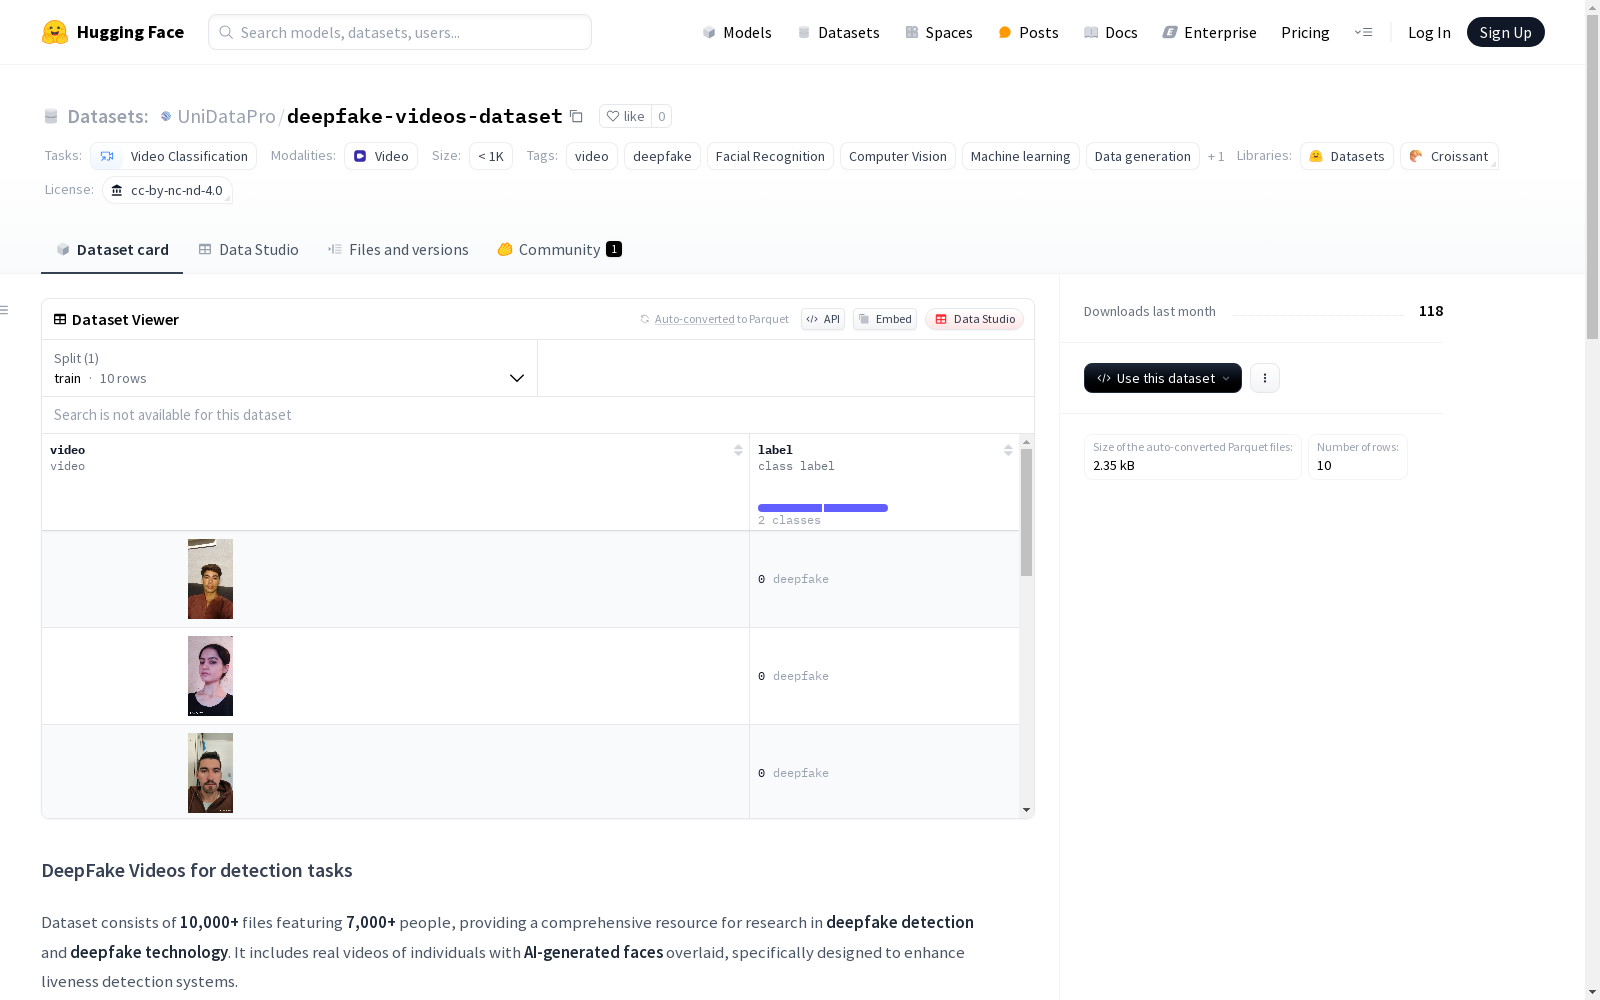1600x1000 pixels.
Task: Select the Dataset card tab
Action: click(x=112, y=250)
